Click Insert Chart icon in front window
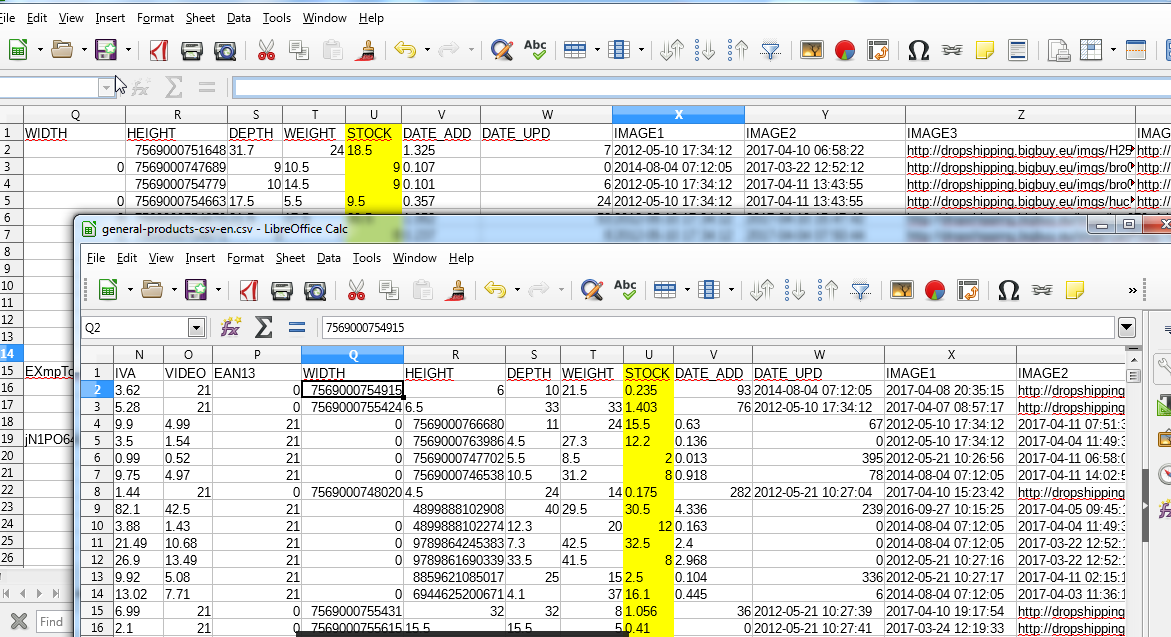The width and height of the screenshot is (1171, 637). [x=934, y=290]
